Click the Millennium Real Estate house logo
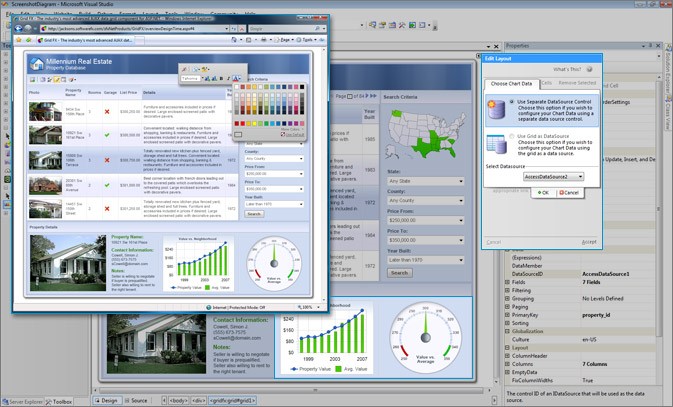The image size is (673, 407). pos(36,64)
